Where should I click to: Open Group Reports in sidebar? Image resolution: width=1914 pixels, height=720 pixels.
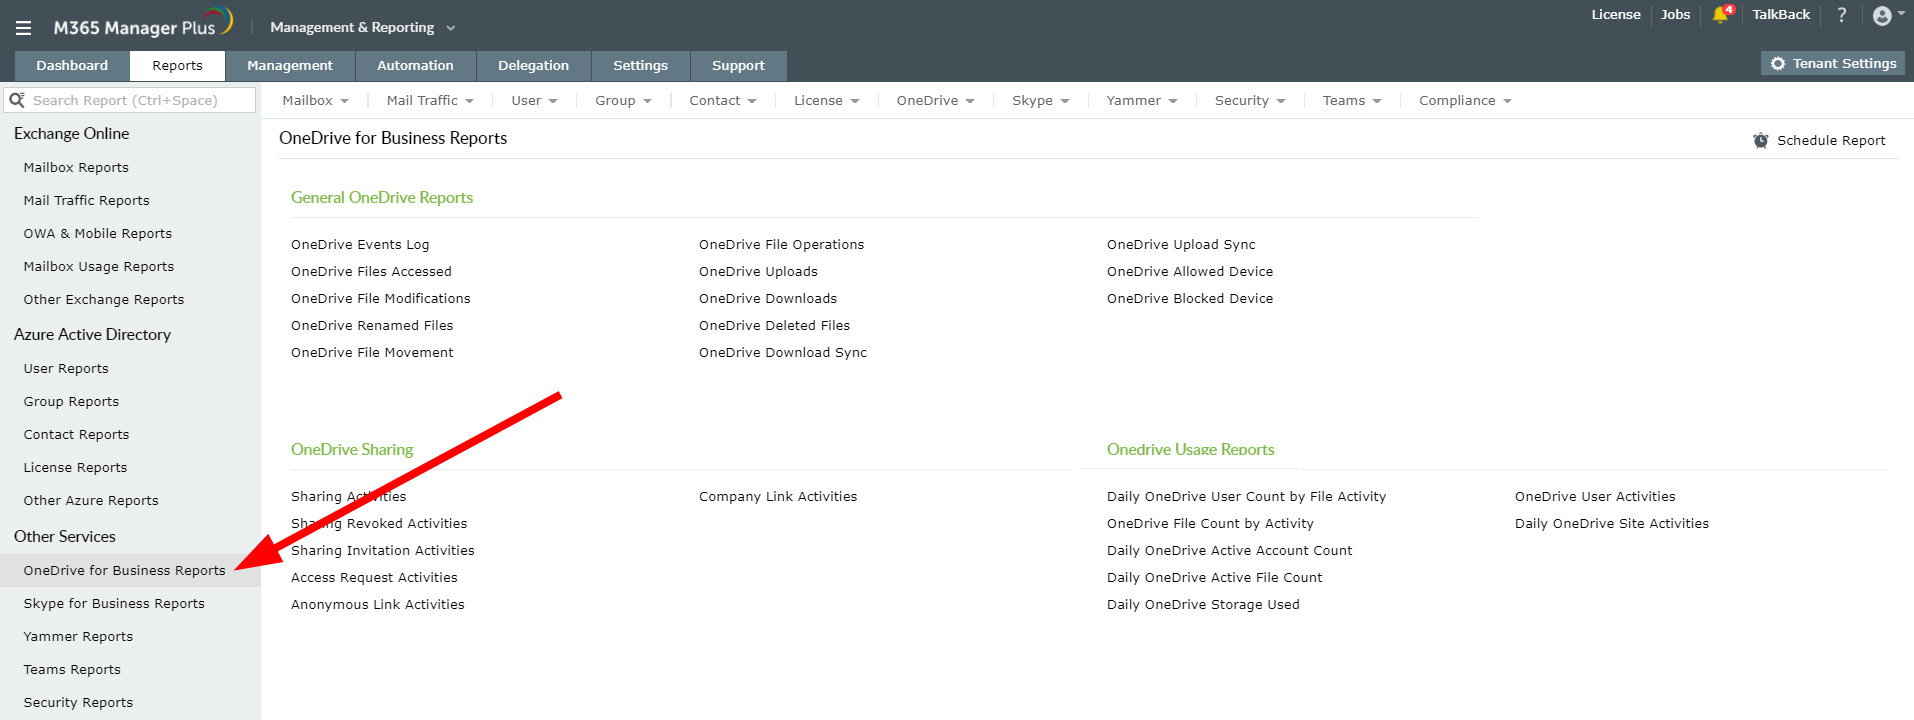point(71,401)
